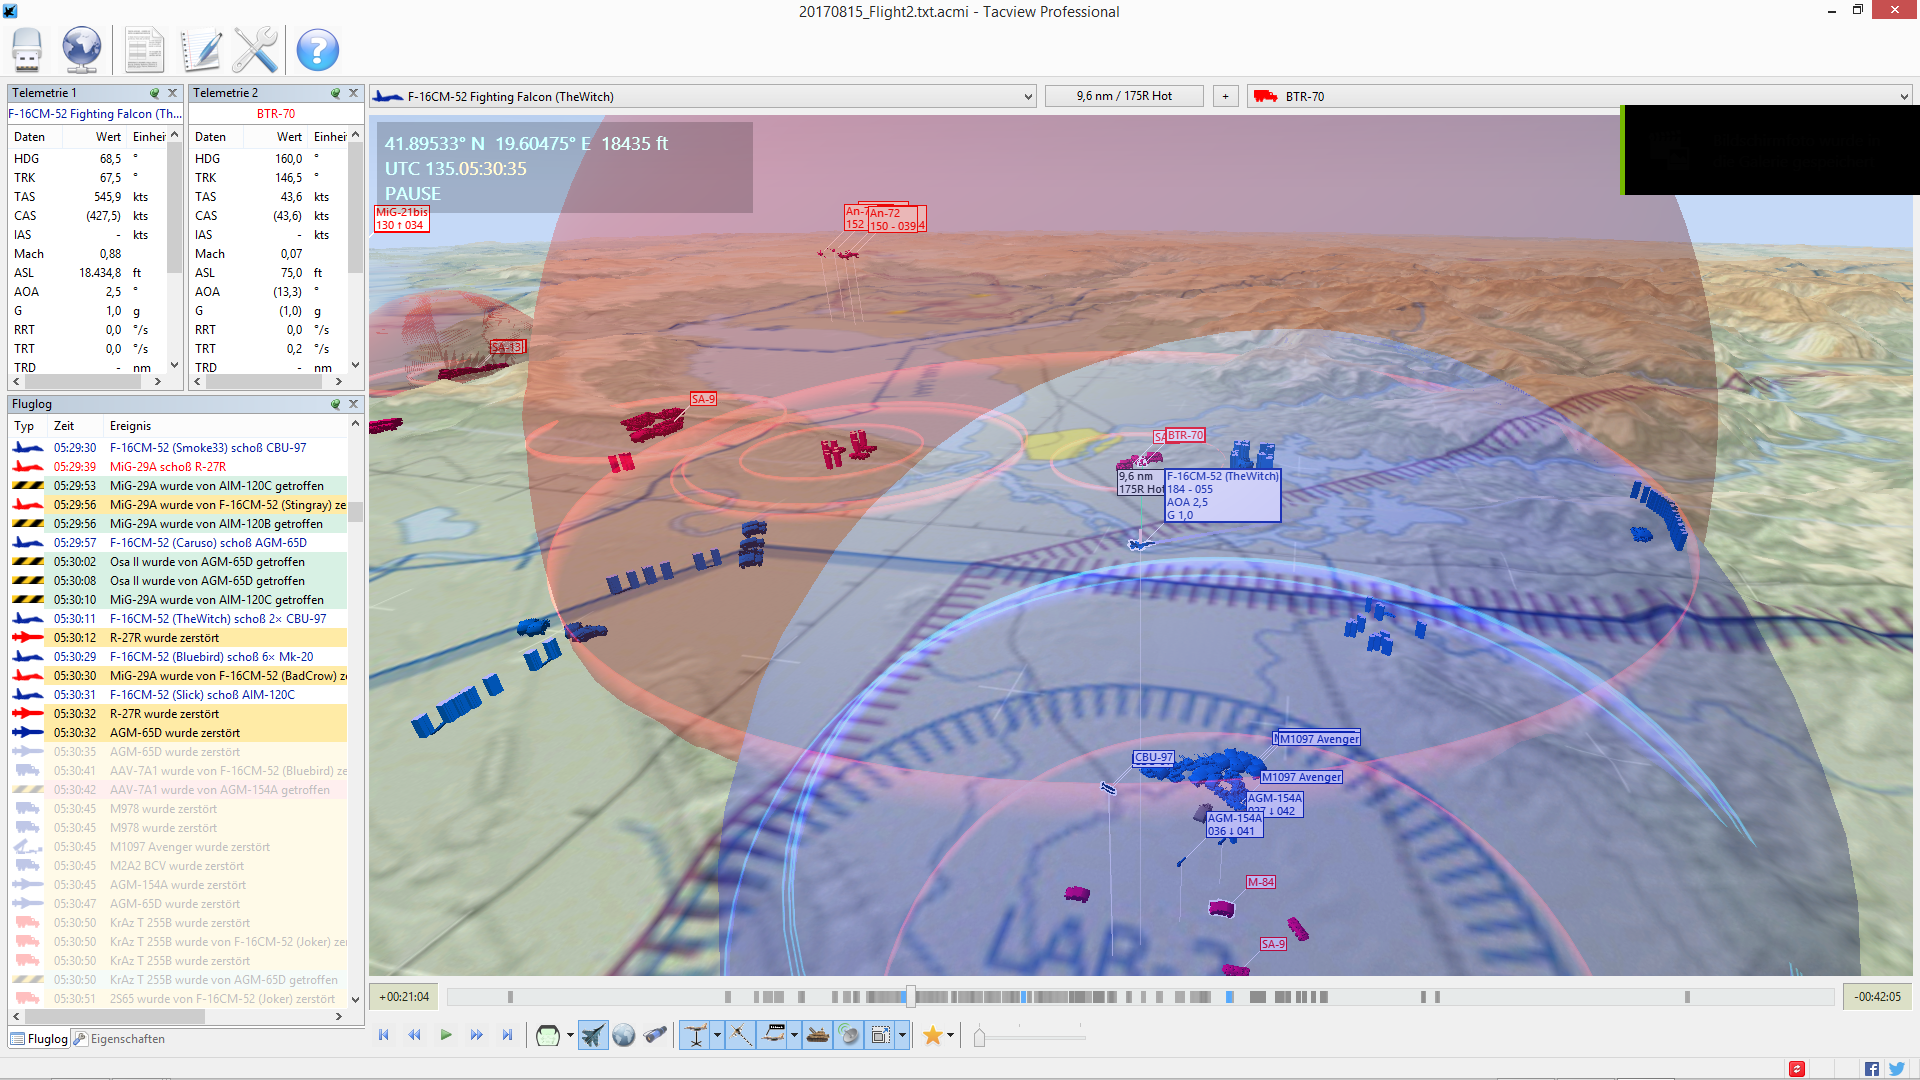Select log entry MiG-29A schoß R-27R

click(178, 467)
